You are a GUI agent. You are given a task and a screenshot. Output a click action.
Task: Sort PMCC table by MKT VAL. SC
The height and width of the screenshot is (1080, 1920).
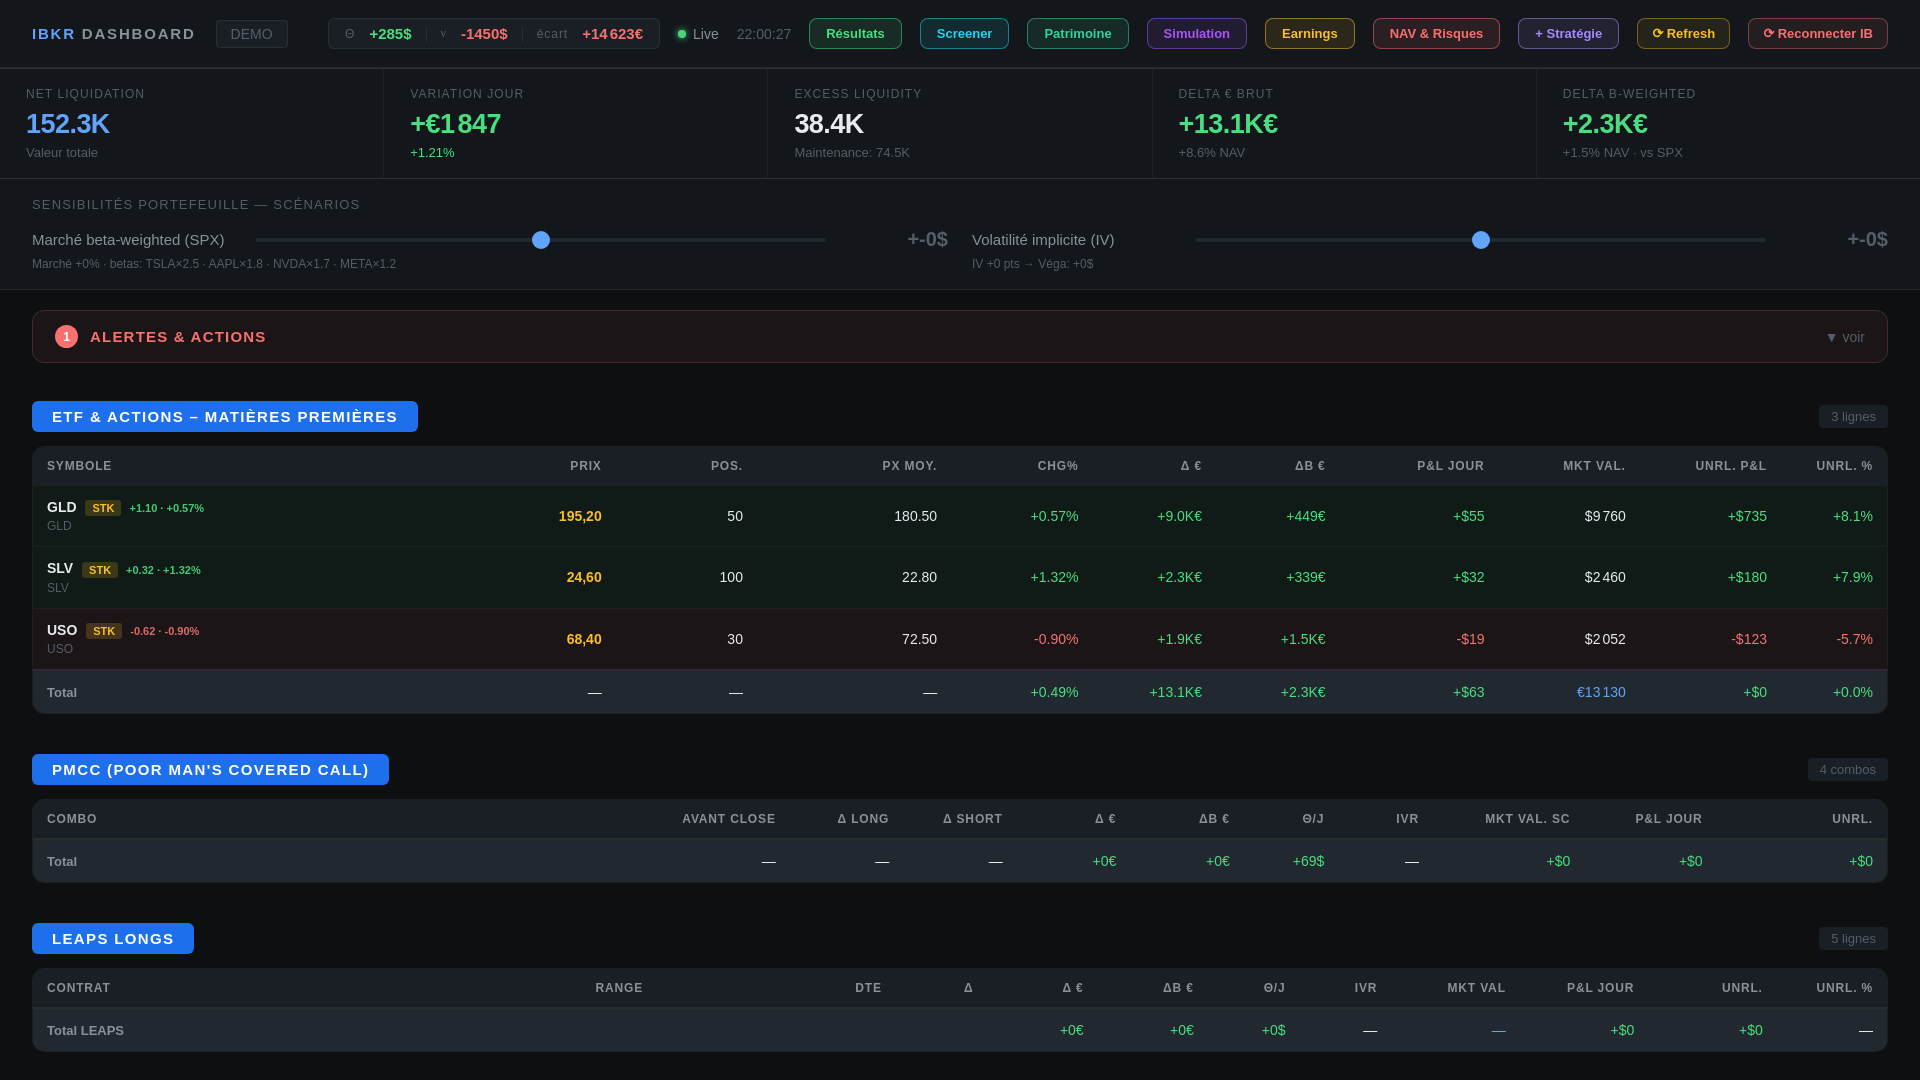(1527, 819)
